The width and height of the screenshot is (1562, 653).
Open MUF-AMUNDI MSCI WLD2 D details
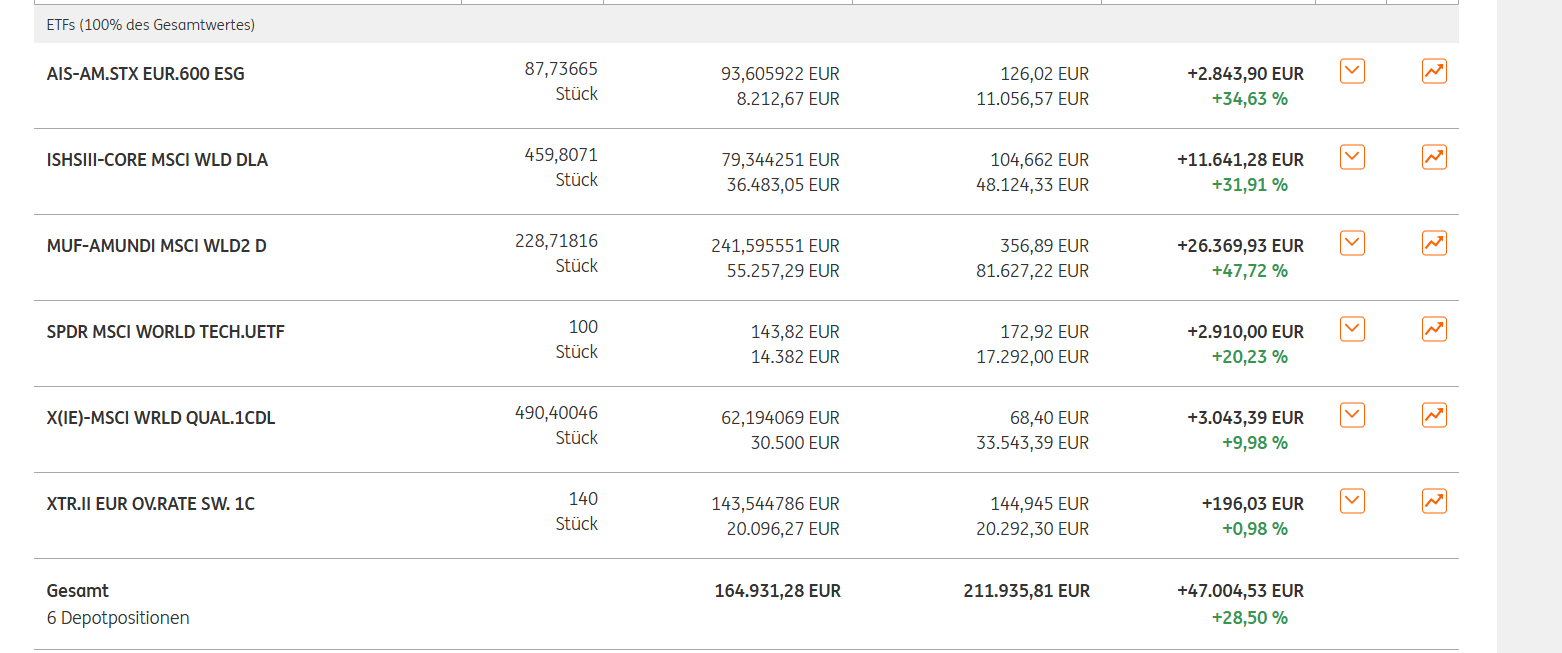156,246
